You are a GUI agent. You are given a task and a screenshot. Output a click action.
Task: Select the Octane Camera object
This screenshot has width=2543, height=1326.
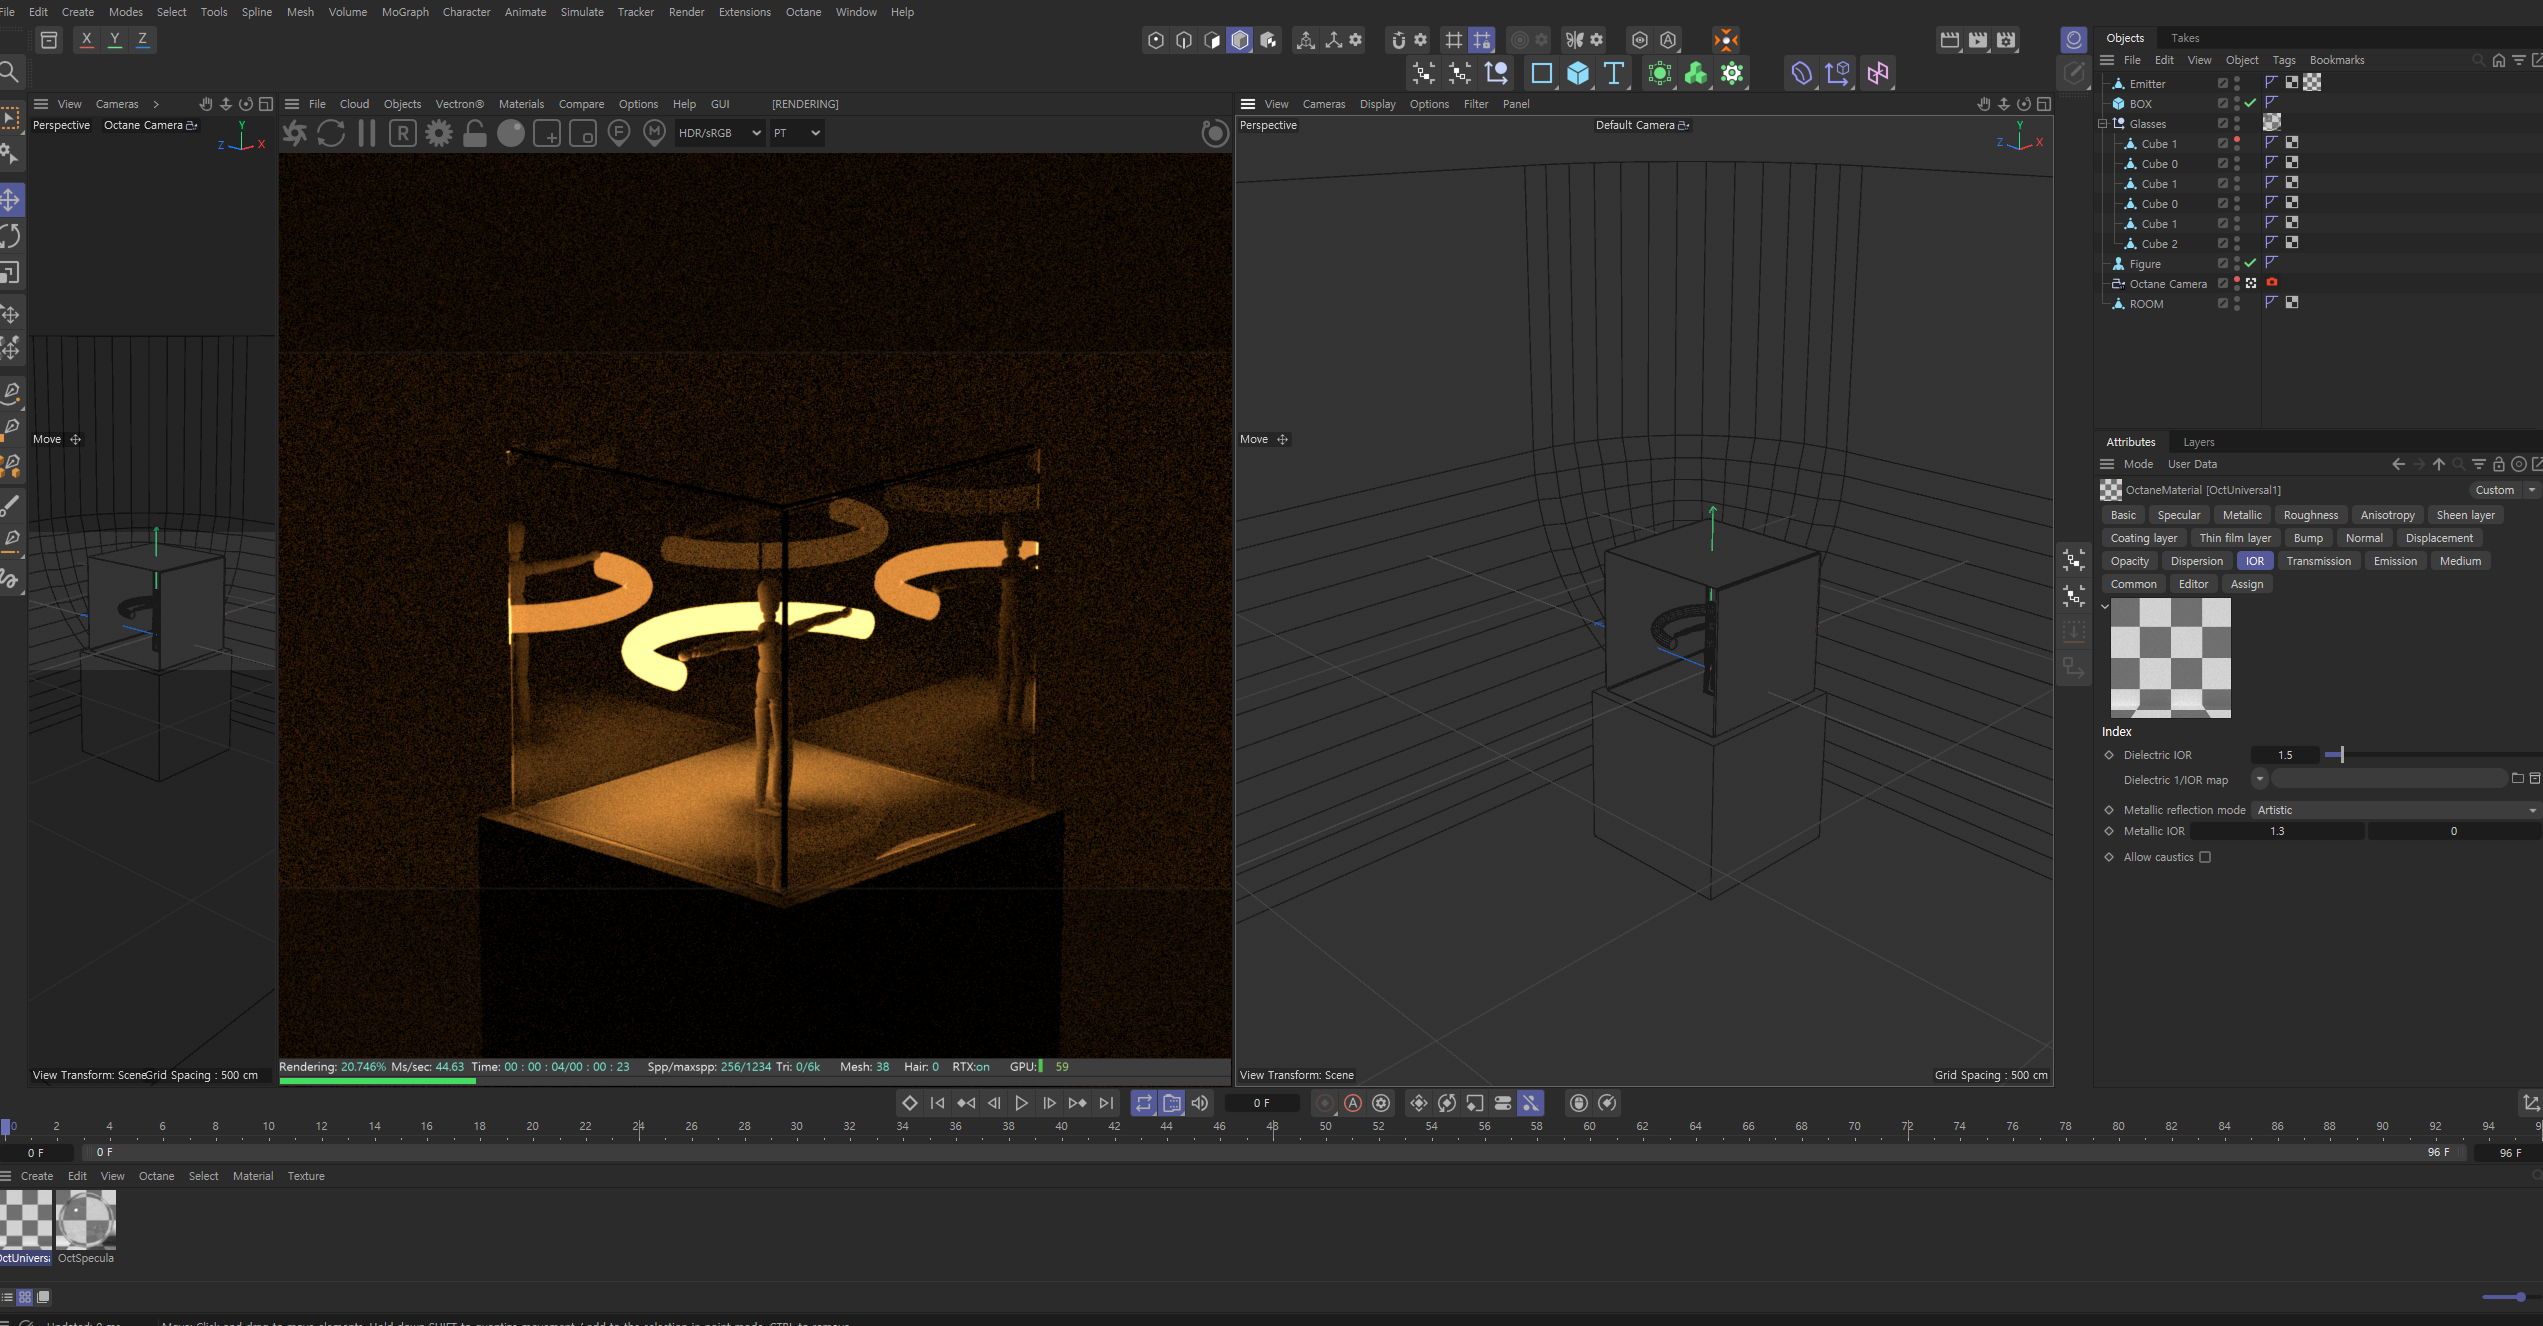point(2167,284)
